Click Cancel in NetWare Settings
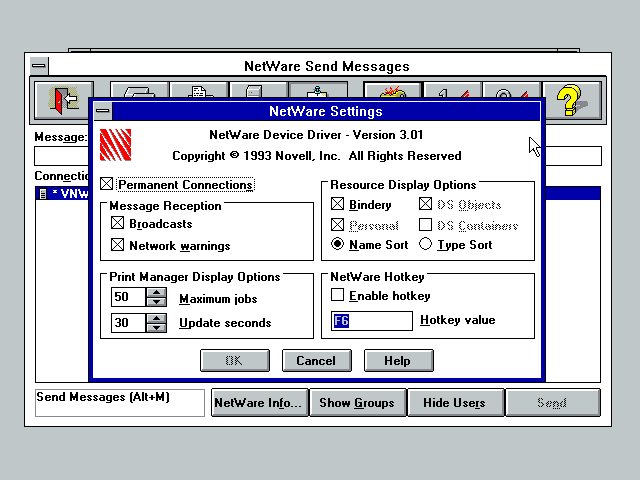Viewport: 640px width, 480px height. point(316,360)
